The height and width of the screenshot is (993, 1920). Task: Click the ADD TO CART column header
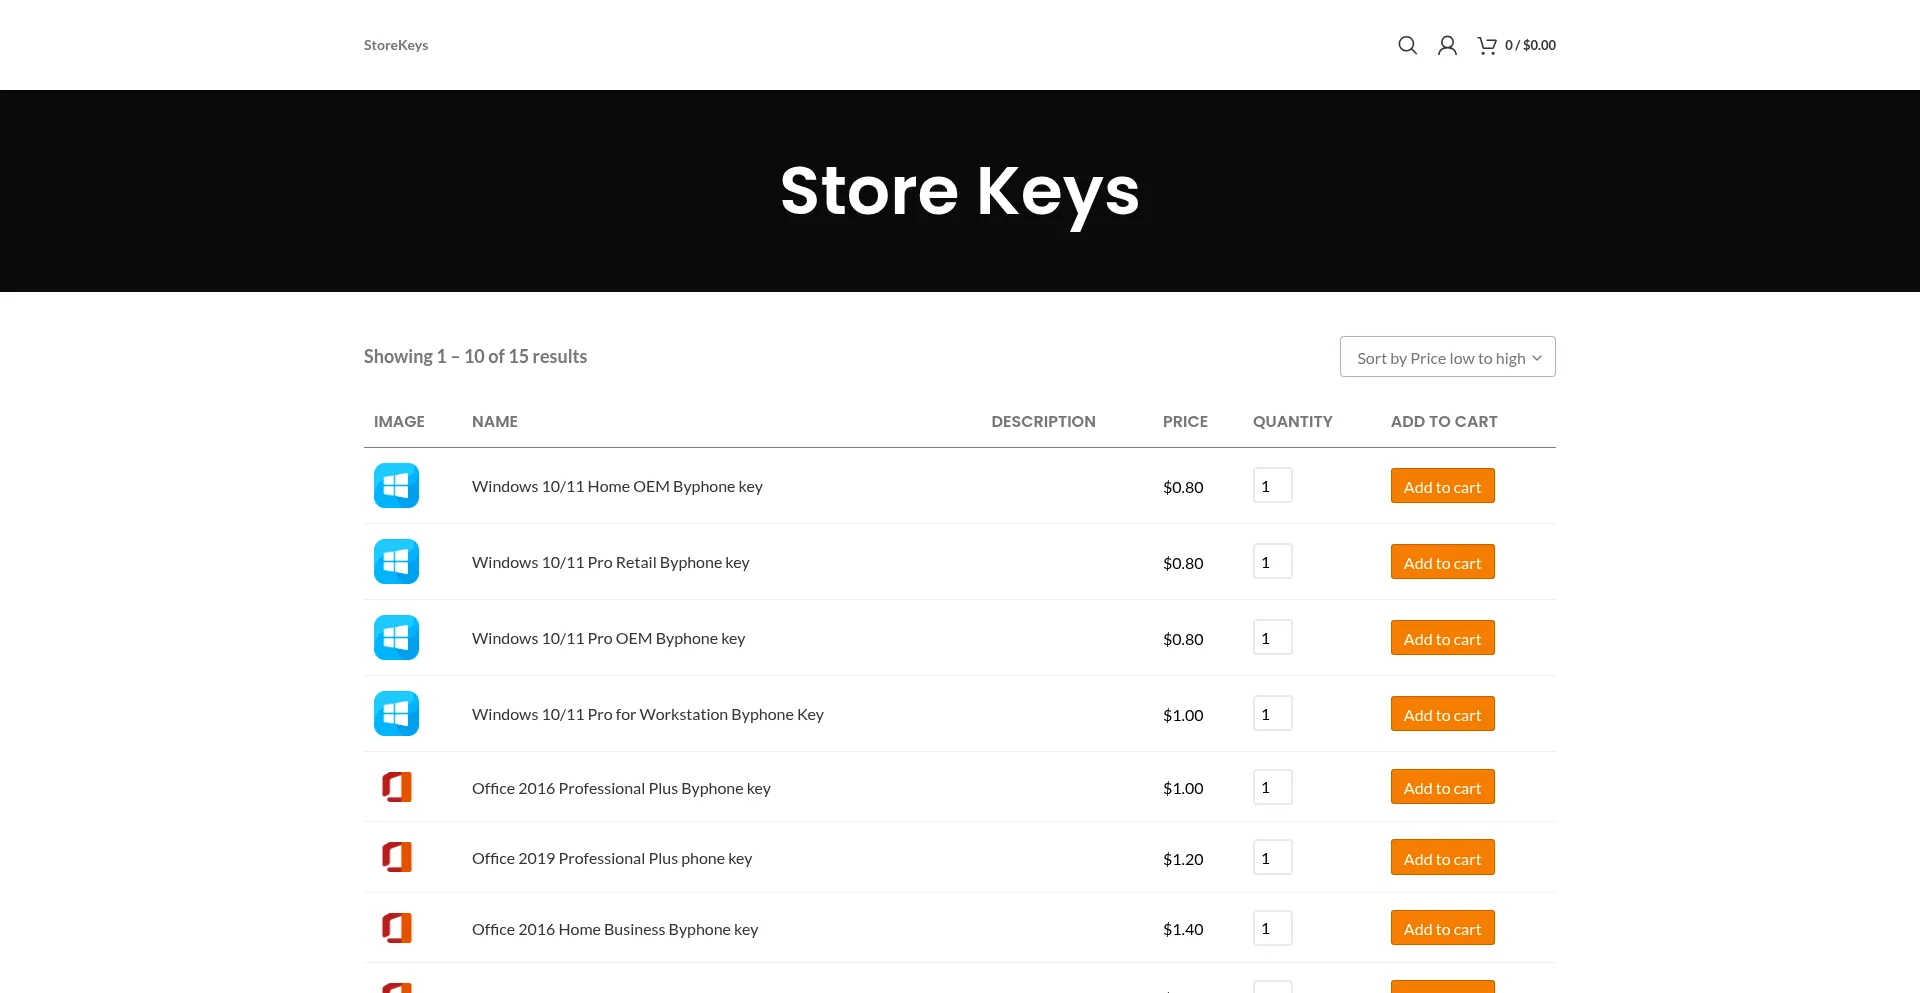click(x=1444, y=421)
